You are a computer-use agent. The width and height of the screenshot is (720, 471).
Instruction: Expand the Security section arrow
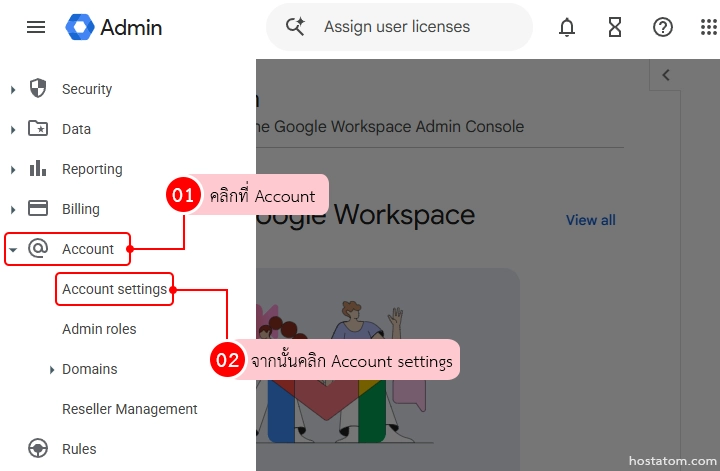pos(13,90)
